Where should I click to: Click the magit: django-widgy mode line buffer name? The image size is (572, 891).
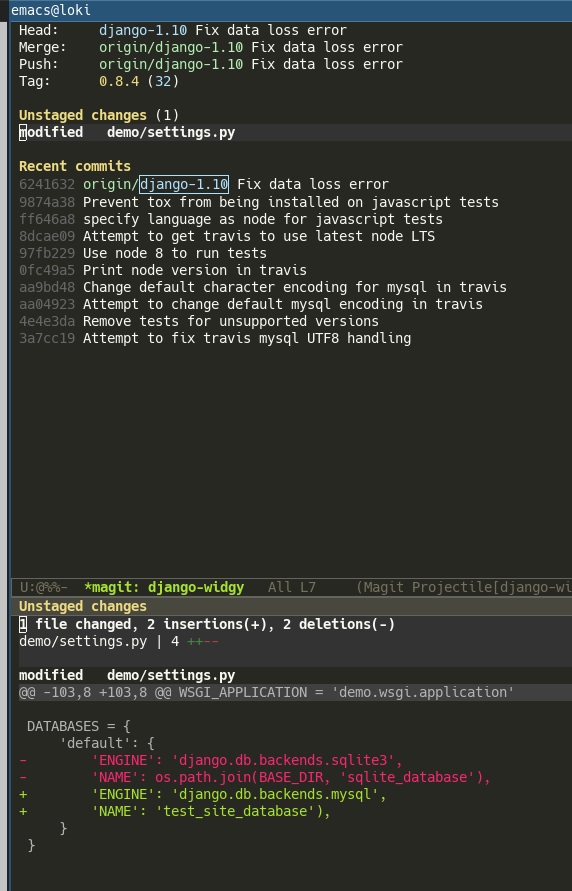[x=164, y=587]
